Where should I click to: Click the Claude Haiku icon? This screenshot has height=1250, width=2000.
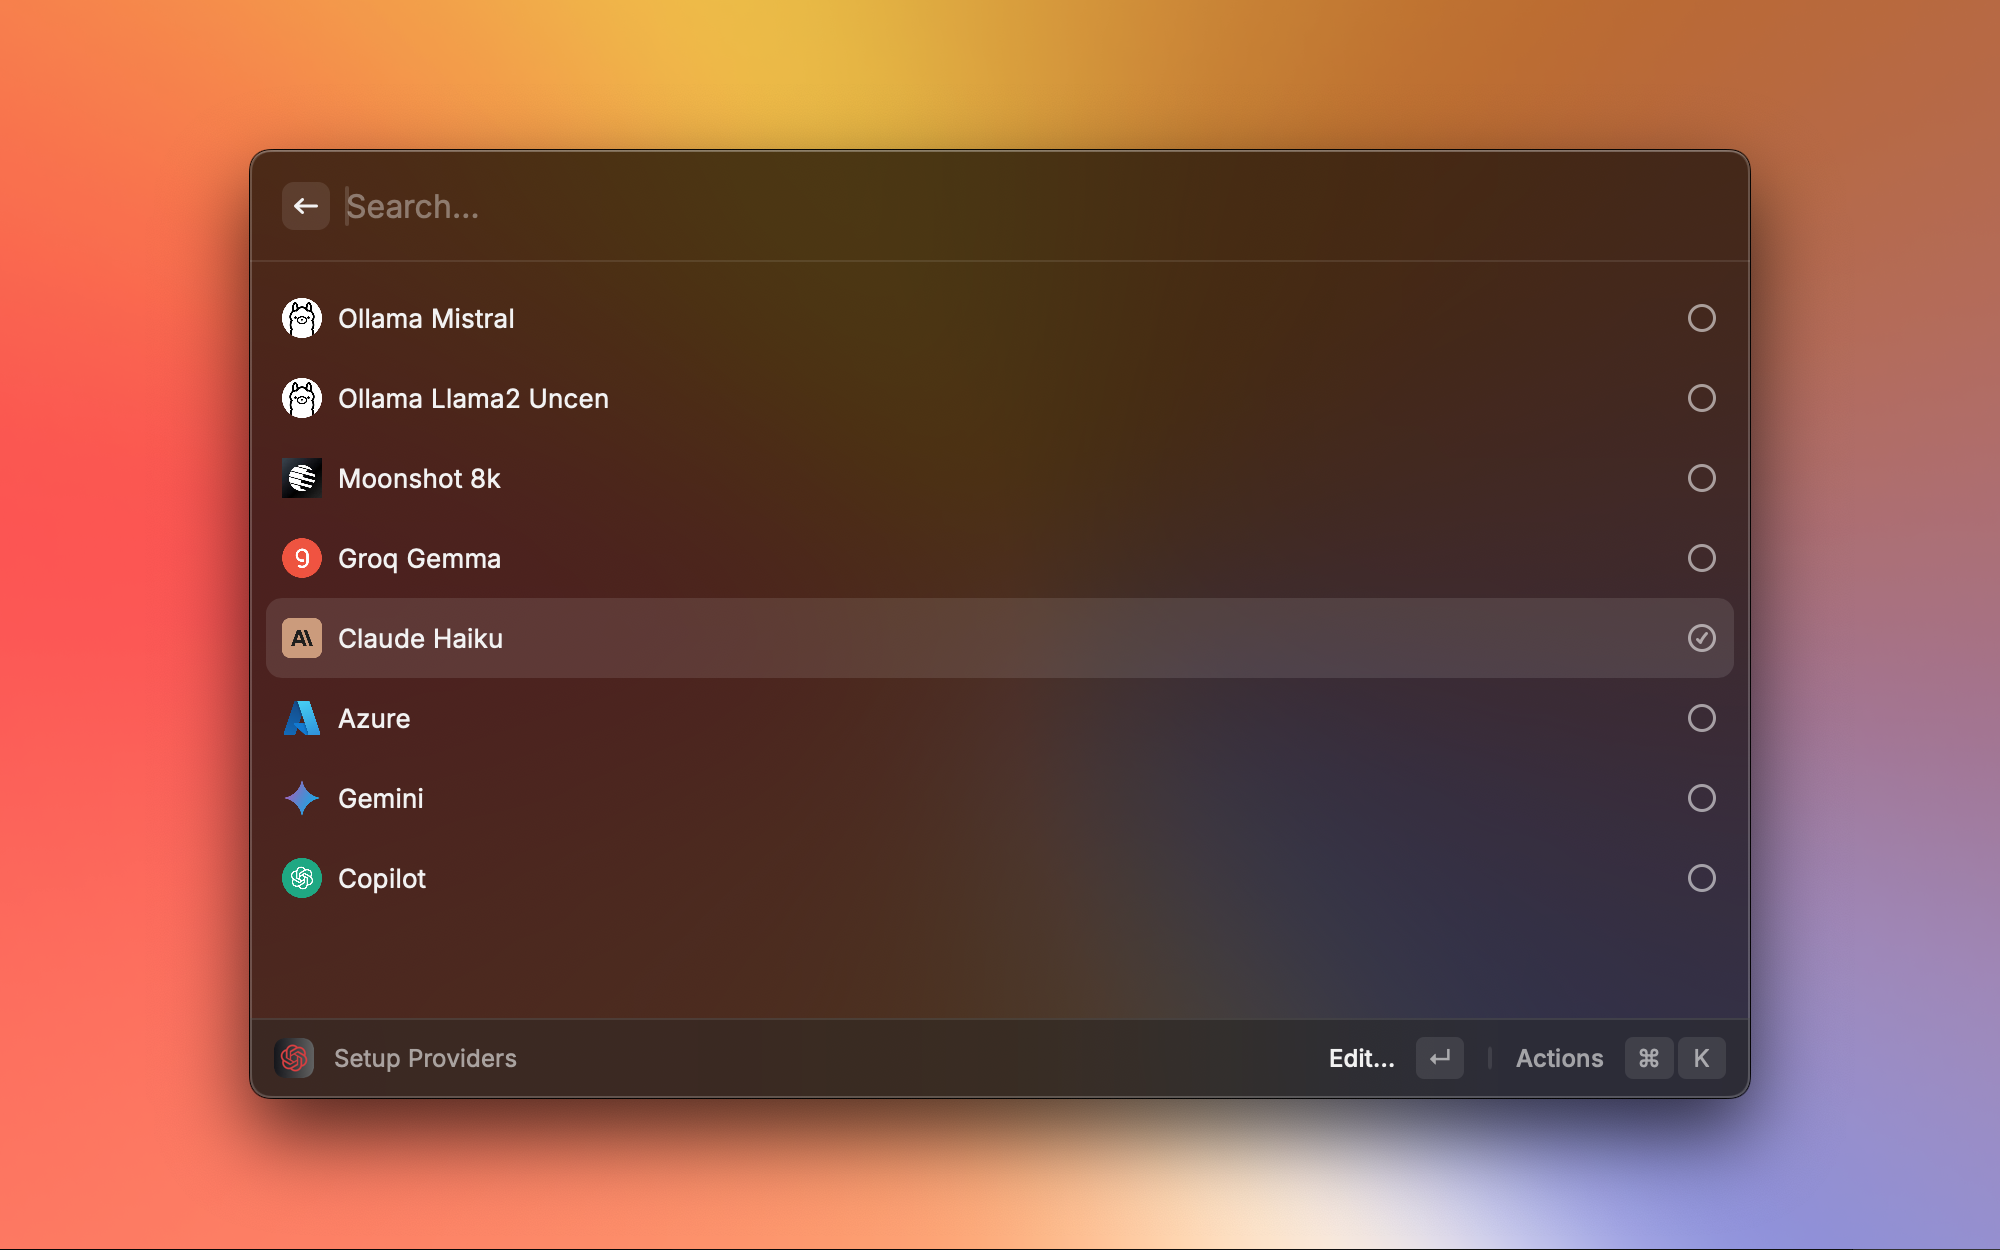click(x=301, y=638)
